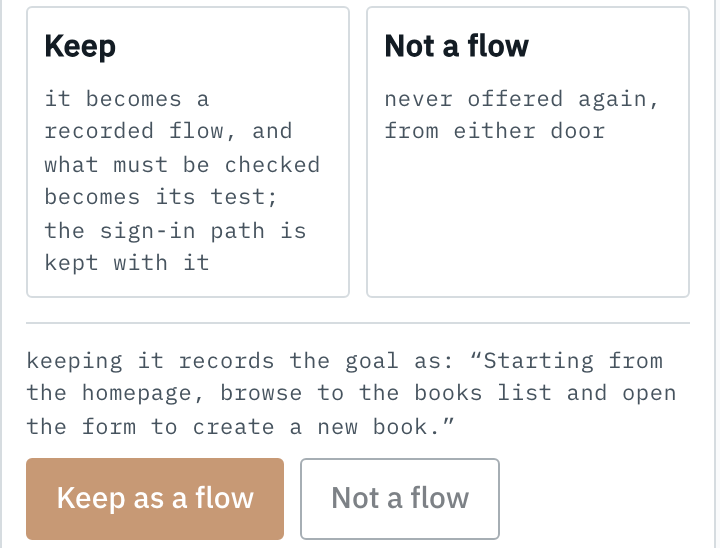The width and height of the screenshot is (720, 548).
Task: Click the Not a flow card heading
Action: click(456, 46)
